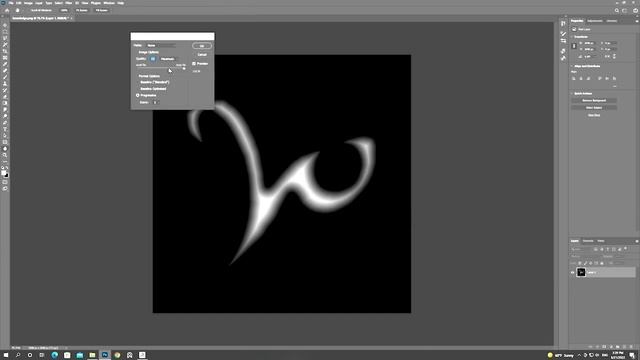Click the JPEG quality slider handle

(184, 69)
